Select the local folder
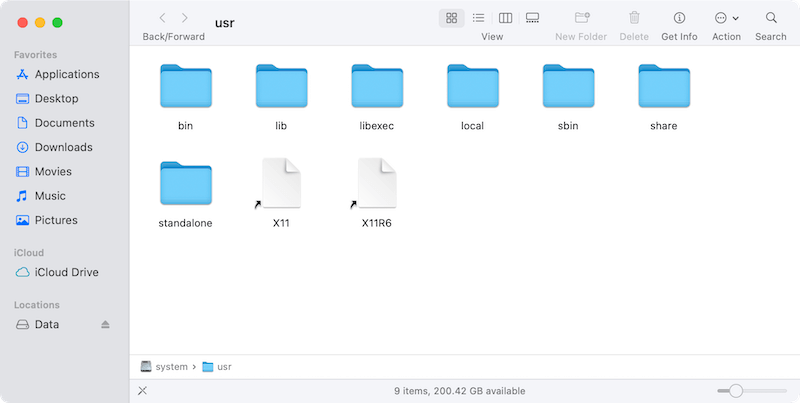The width and height of the screenshot is (800, 403). point(472,86)
